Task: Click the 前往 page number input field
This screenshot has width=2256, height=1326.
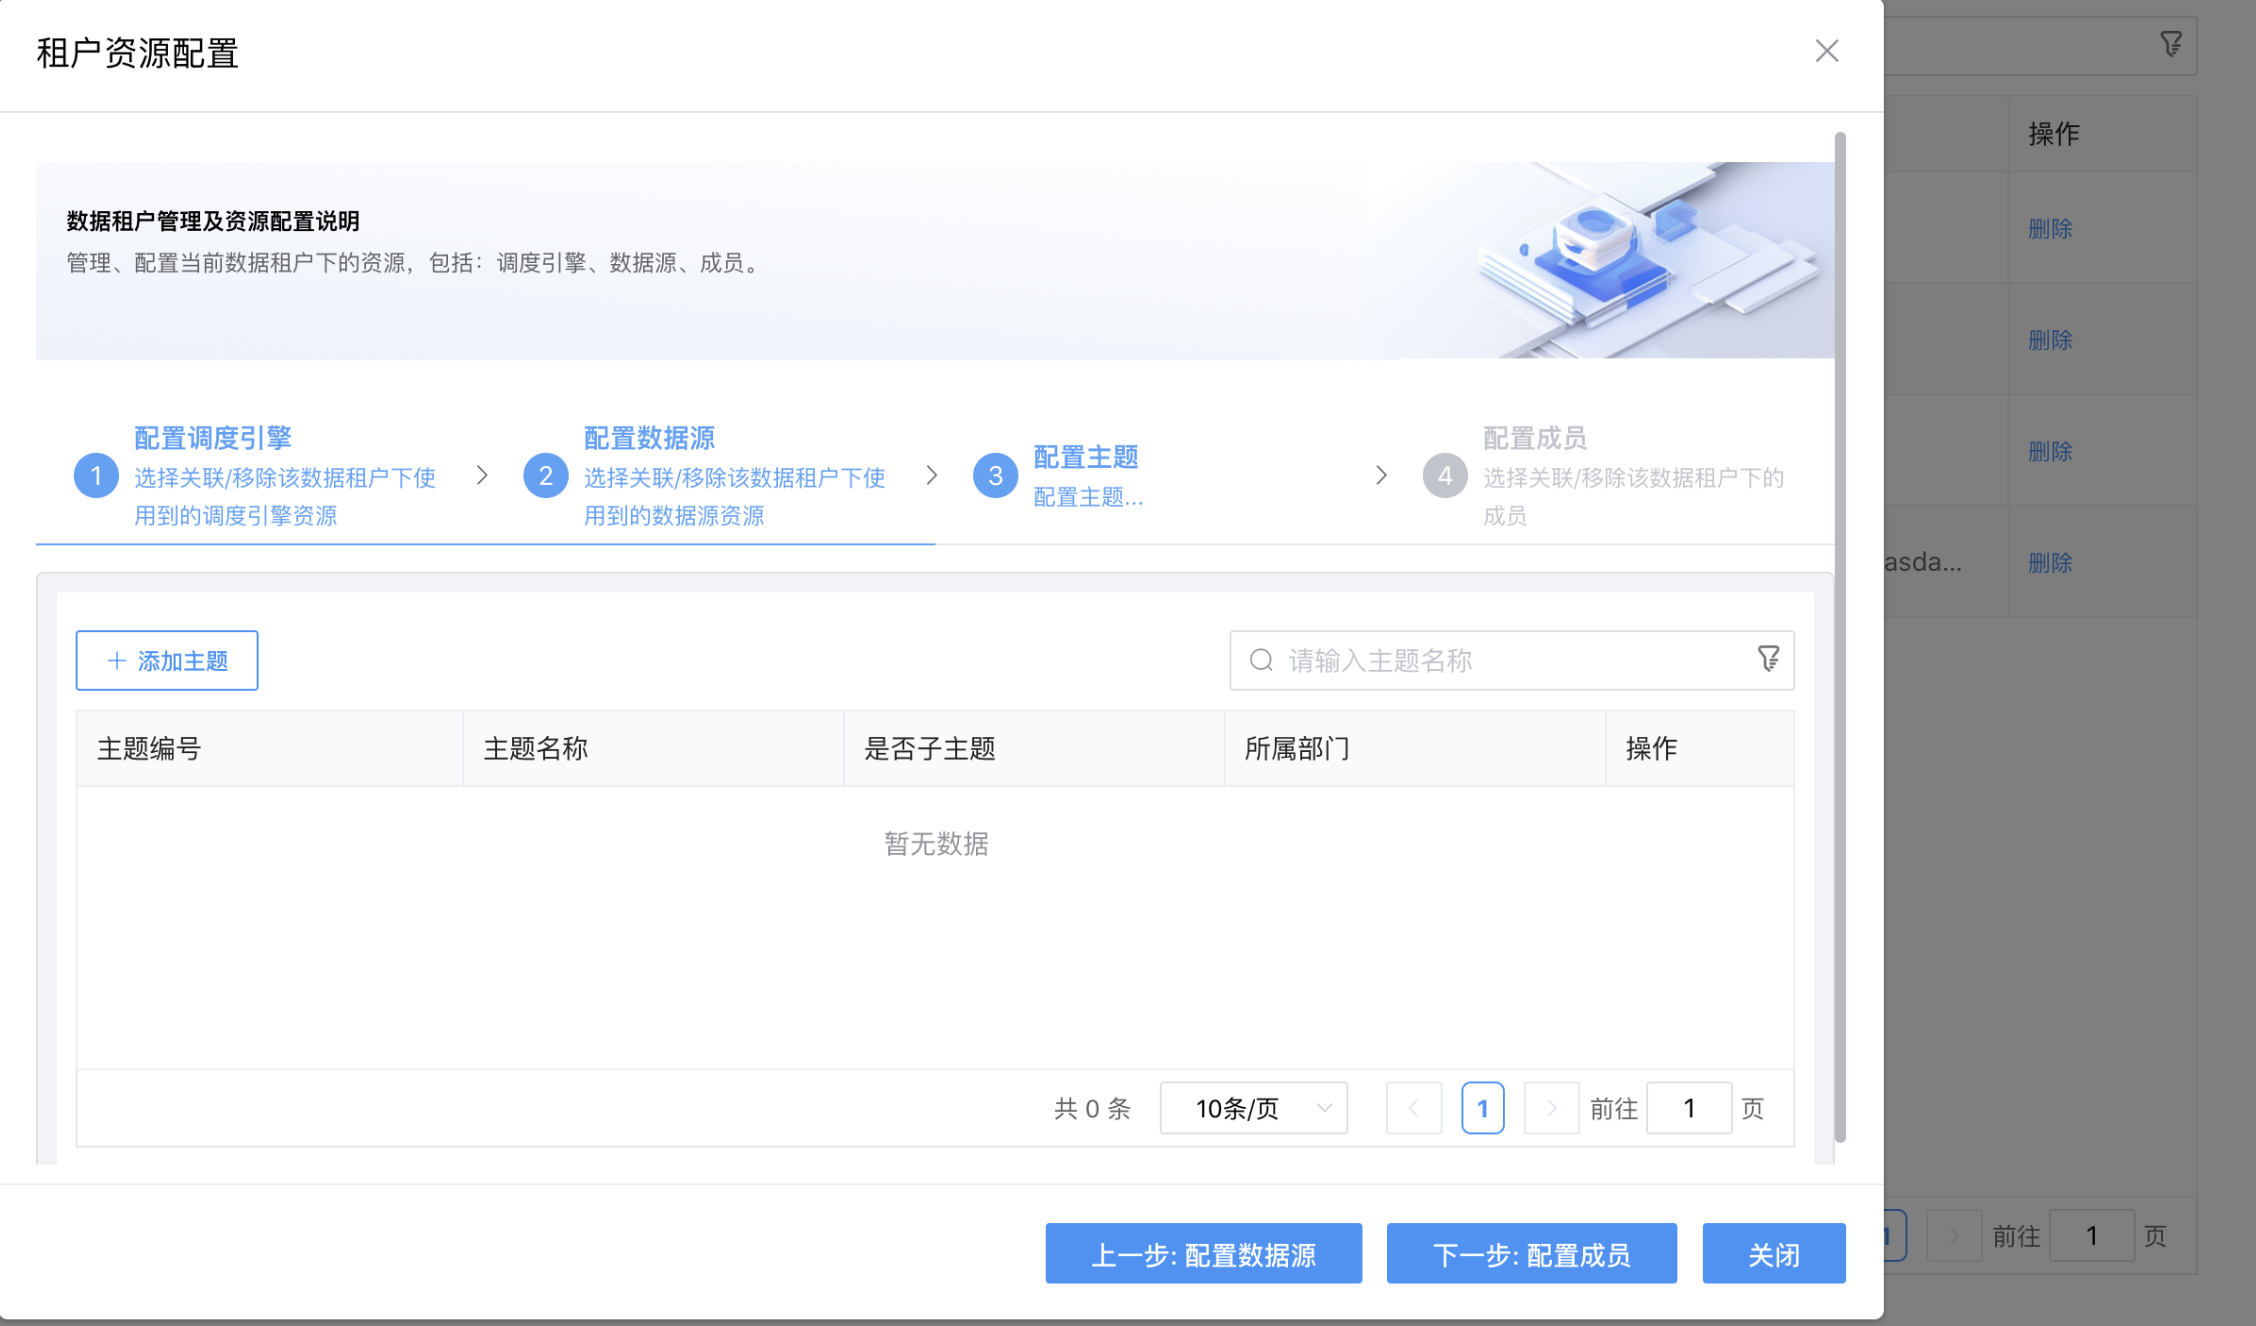Action: (1689, 1108)
